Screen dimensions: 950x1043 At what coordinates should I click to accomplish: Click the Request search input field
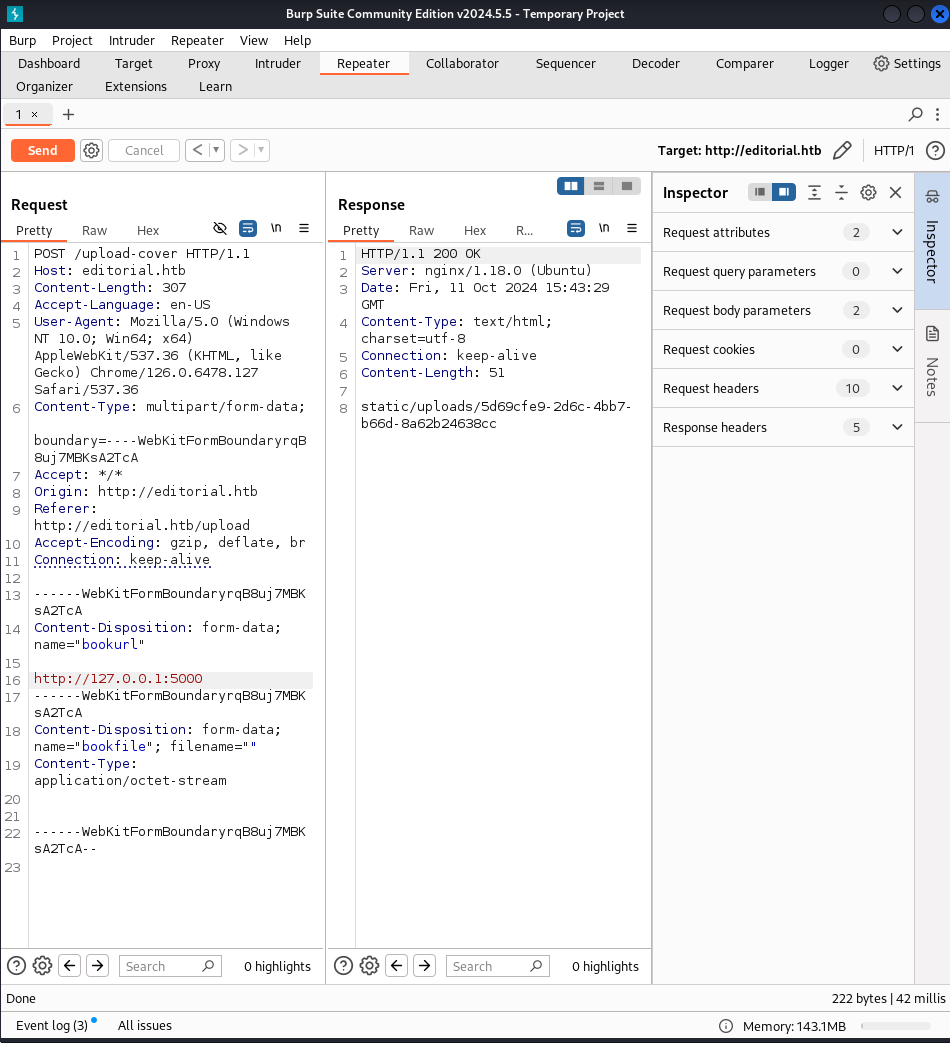pos(170,966)
